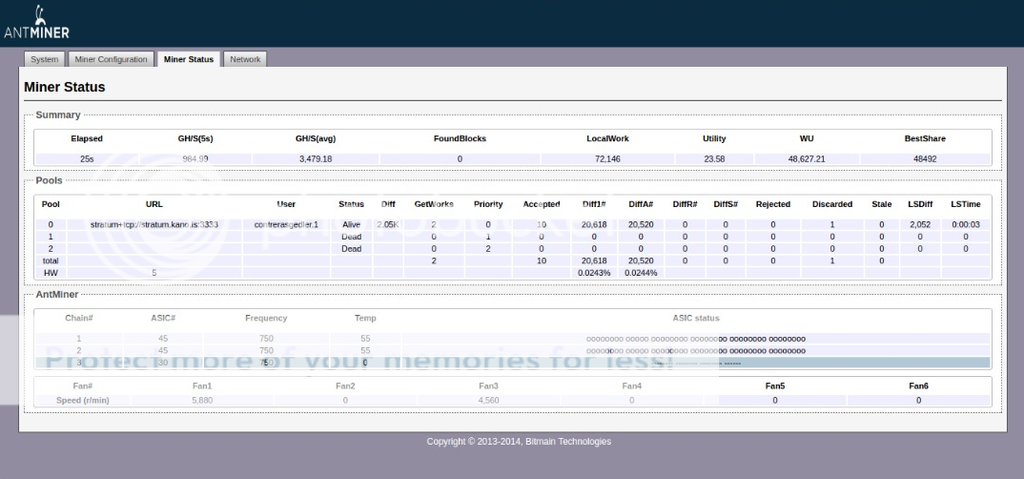Click the BestShare value 48492
Image resolution: width=1024 pixels, height=479 pixels.
click(925, 159)
